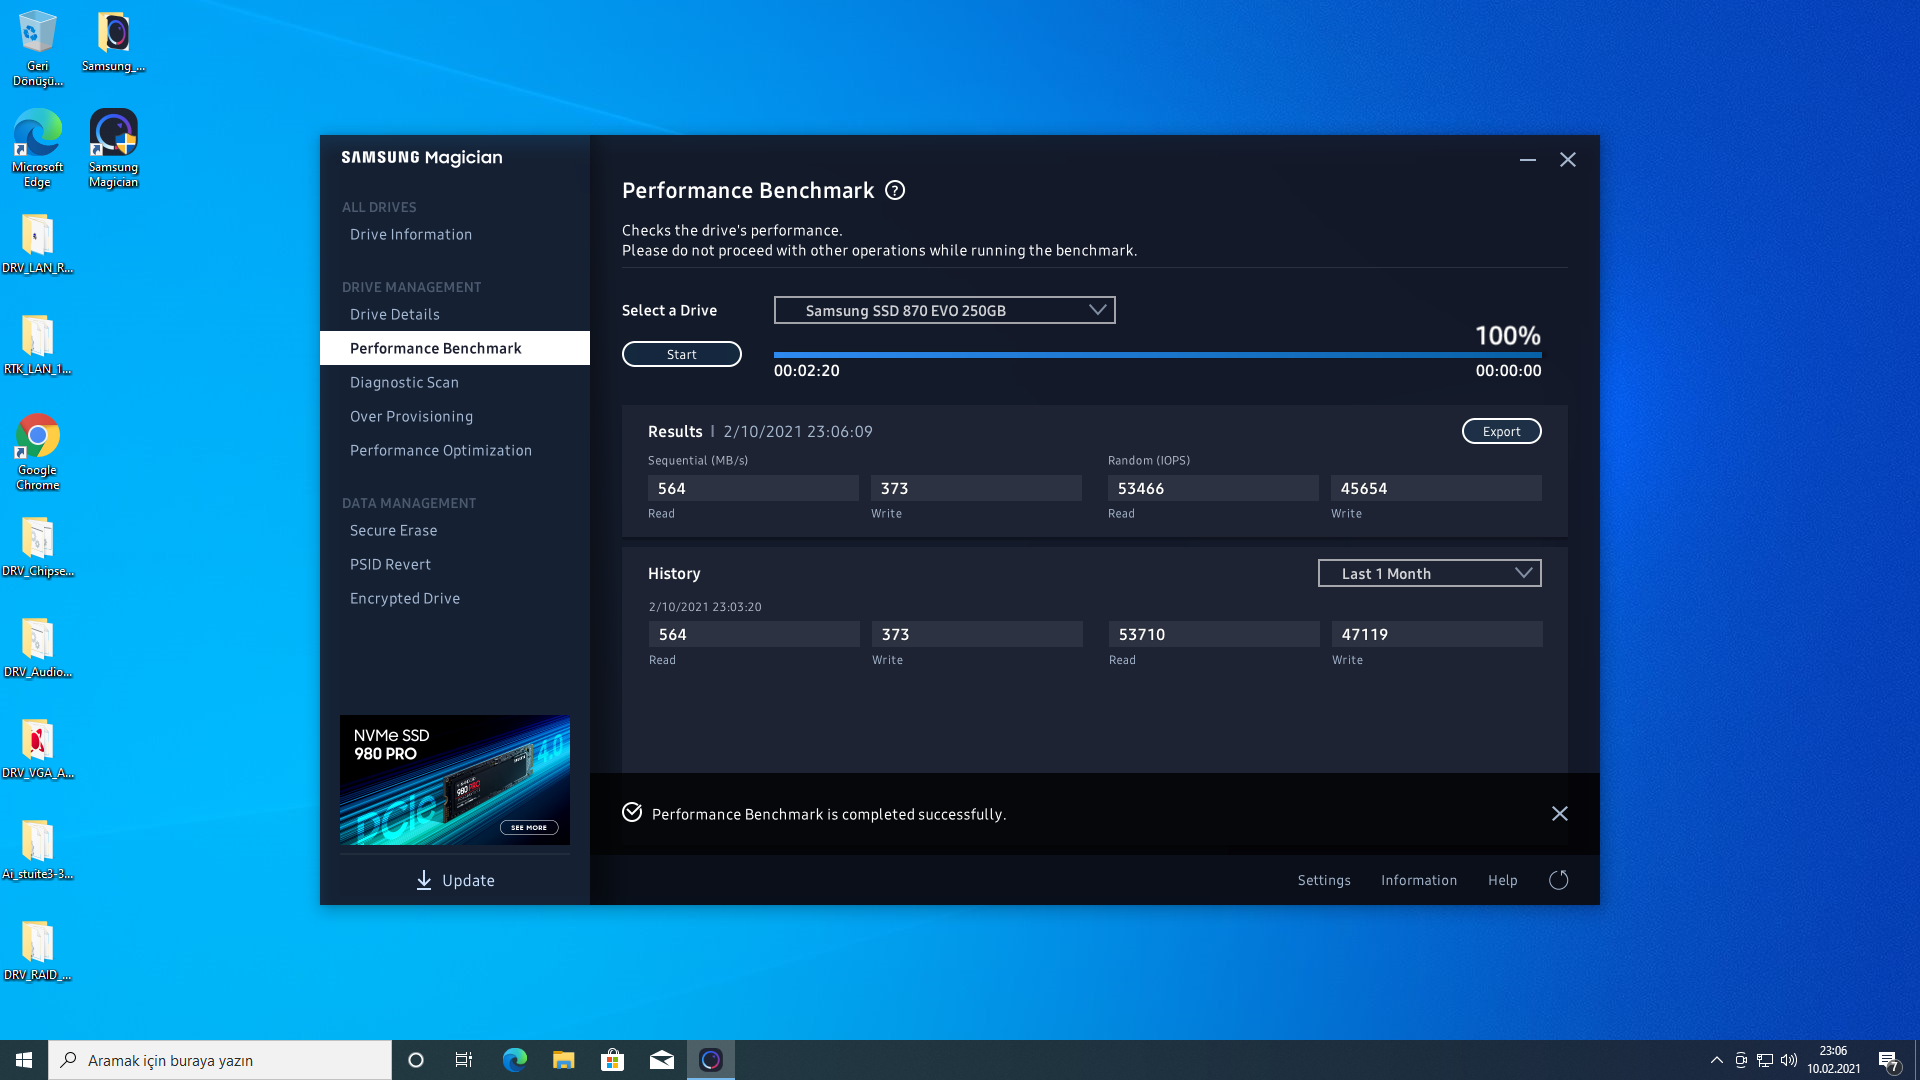Open Over Provisioning
The width and height of the screenshot is (1920, 1080).
[412, 416]
